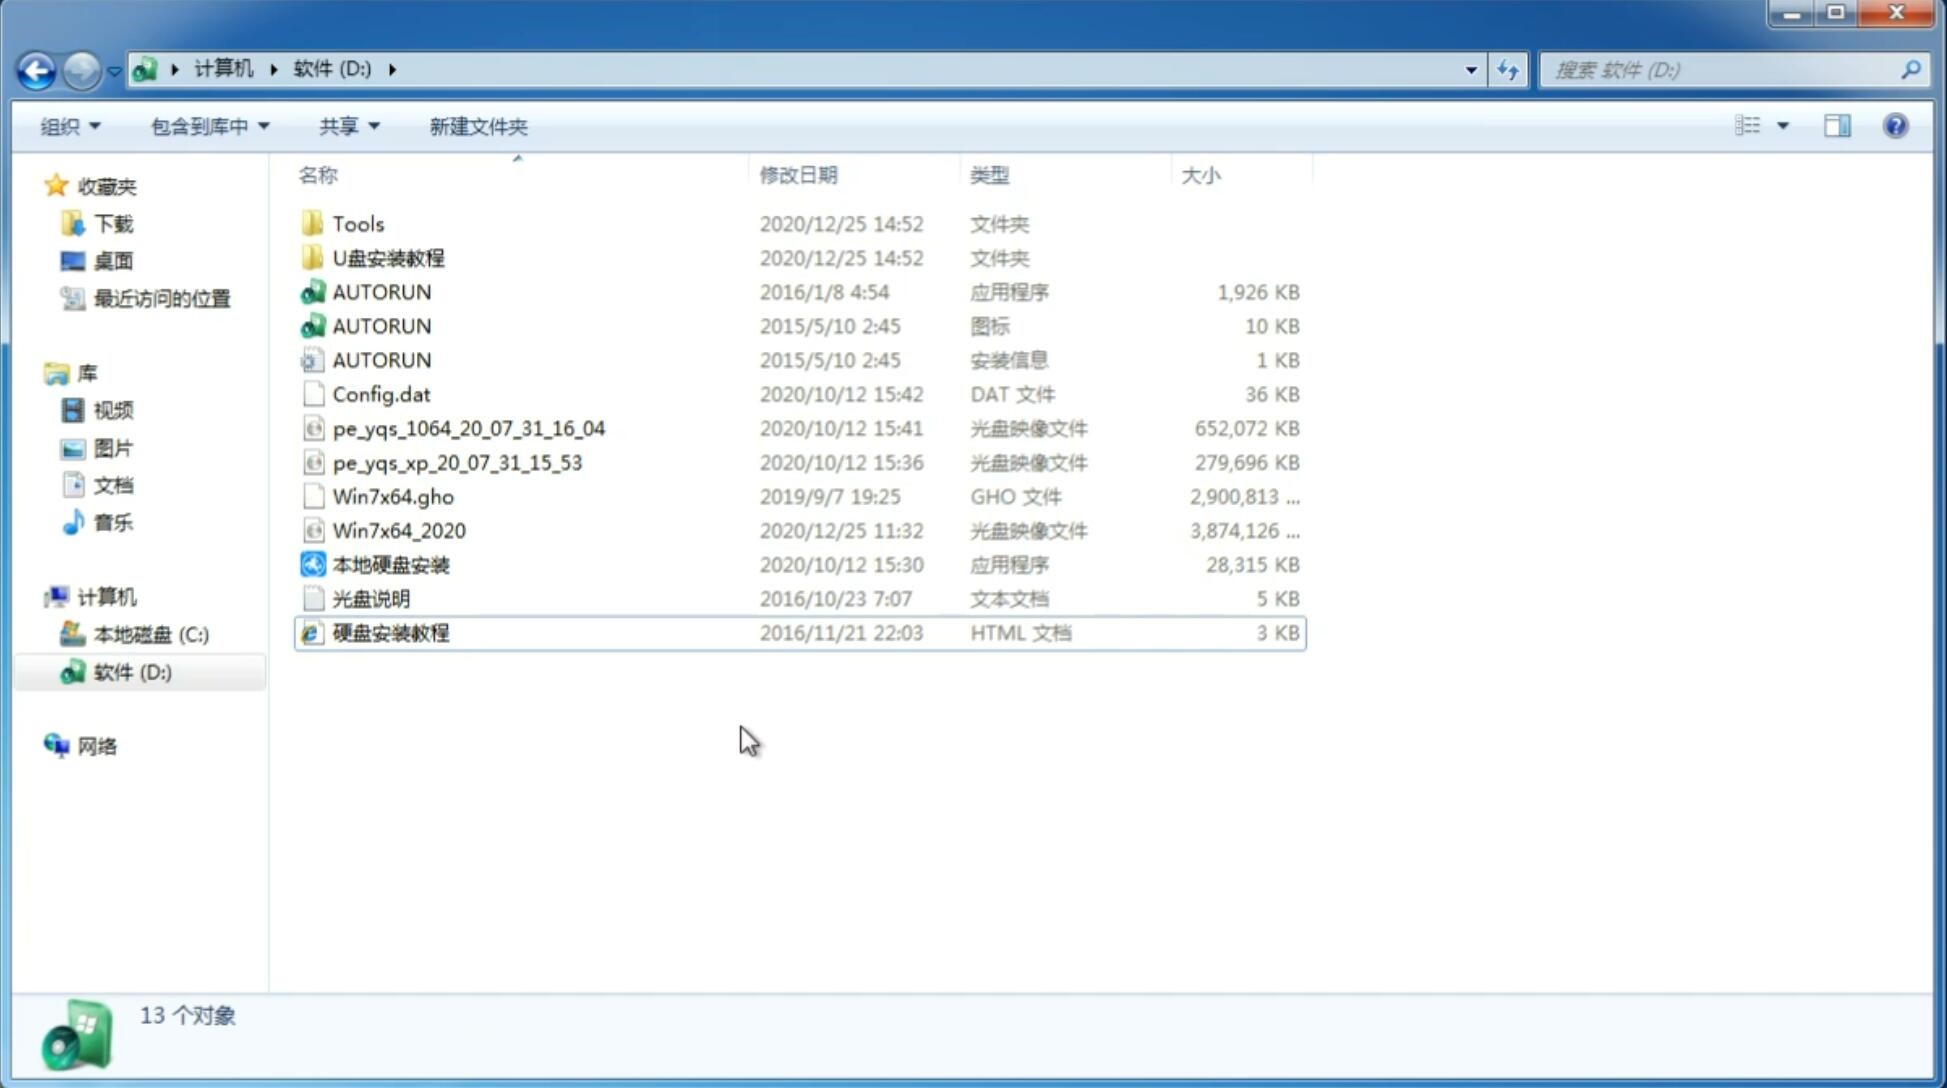Click 新建文件夹 button

click(477, 126)
